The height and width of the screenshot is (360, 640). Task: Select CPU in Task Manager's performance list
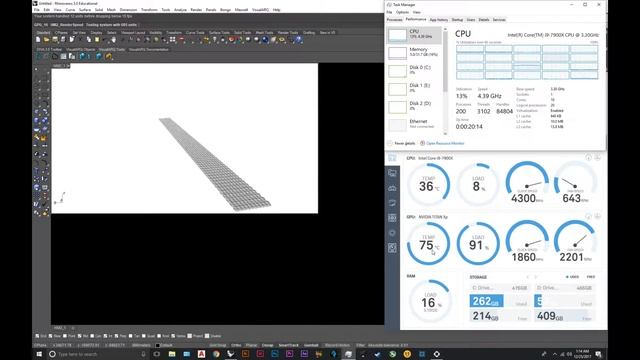click(414, 35)
